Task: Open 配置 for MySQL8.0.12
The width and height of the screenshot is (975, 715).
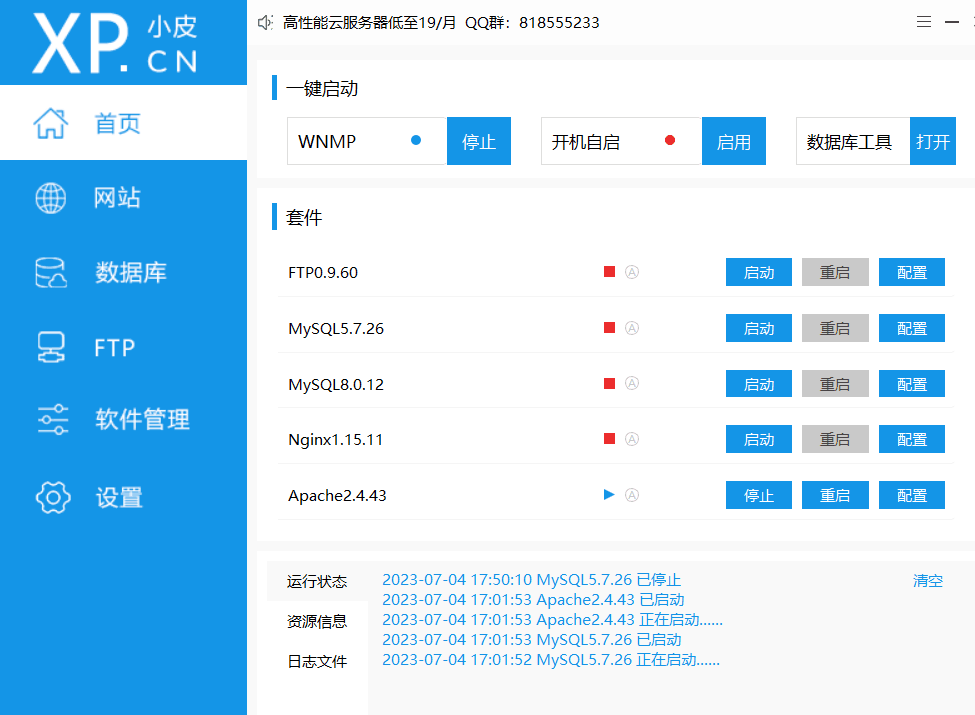Action: [x=912, y=384]
